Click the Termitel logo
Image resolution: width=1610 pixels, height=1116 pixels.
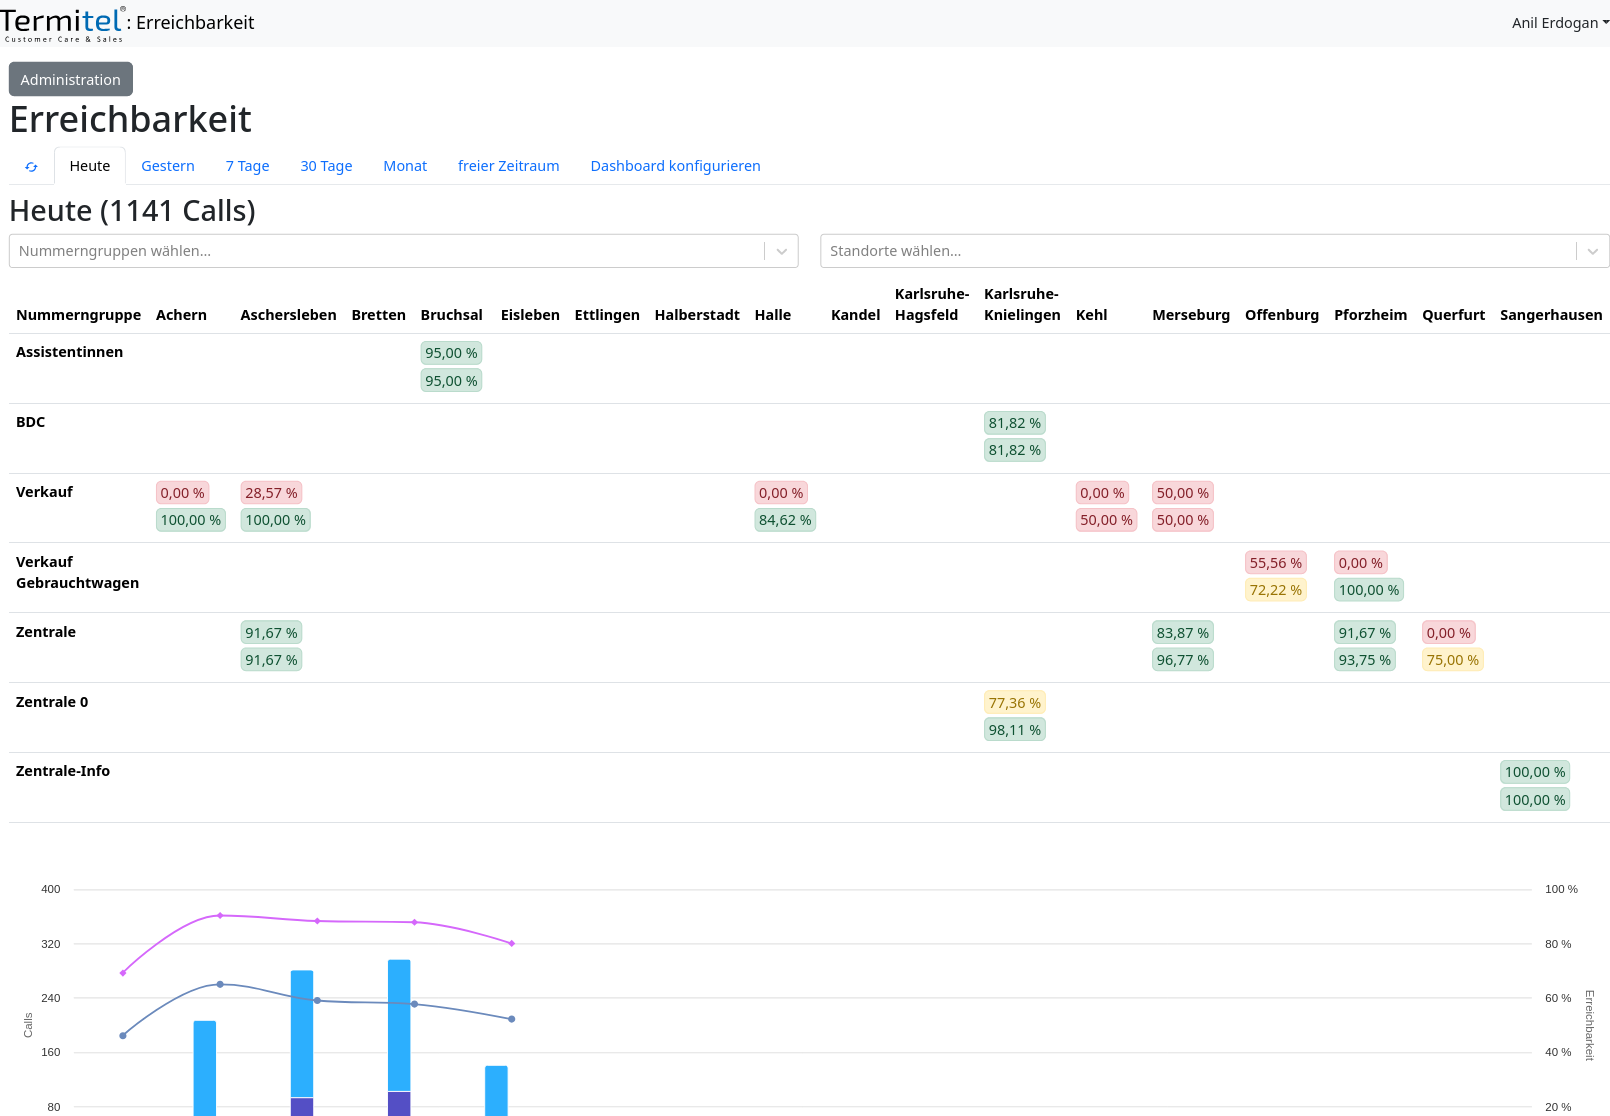point(63,23)
